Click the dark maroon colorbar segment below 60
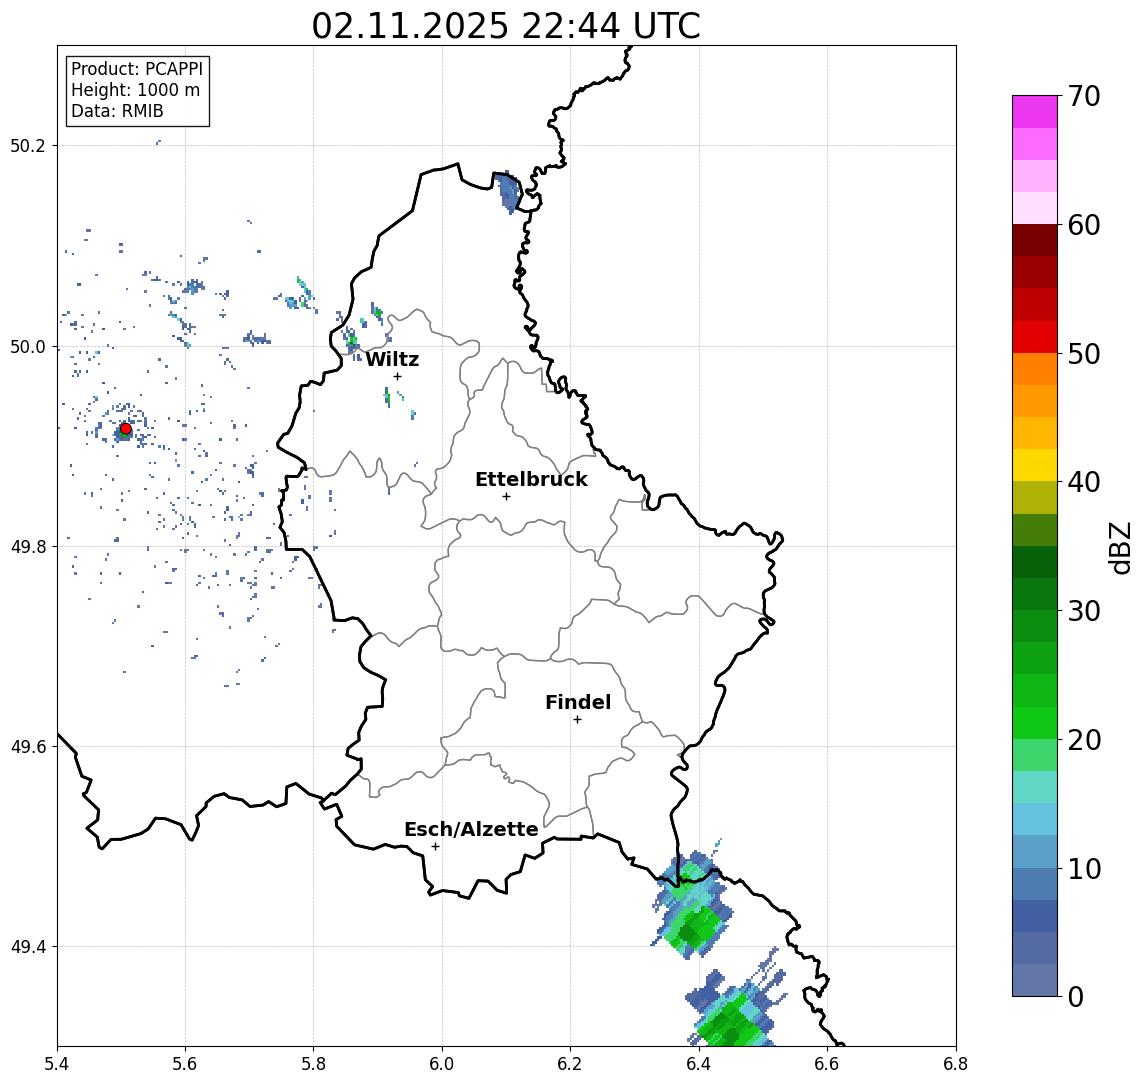 tap(1035, 240)
